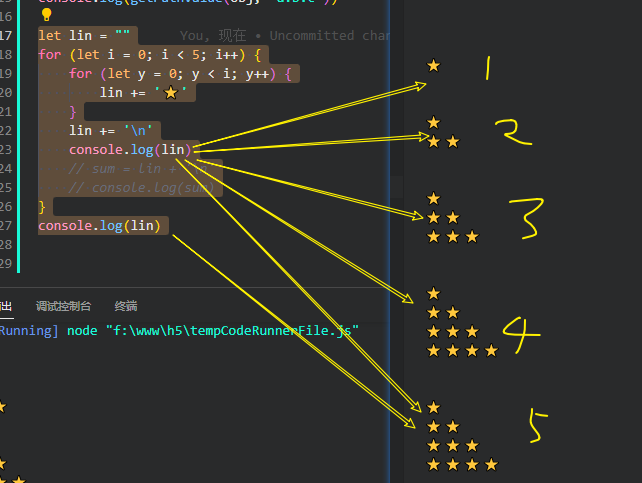Click the final console.log(lin) on line 27

[x=98, y=226]
